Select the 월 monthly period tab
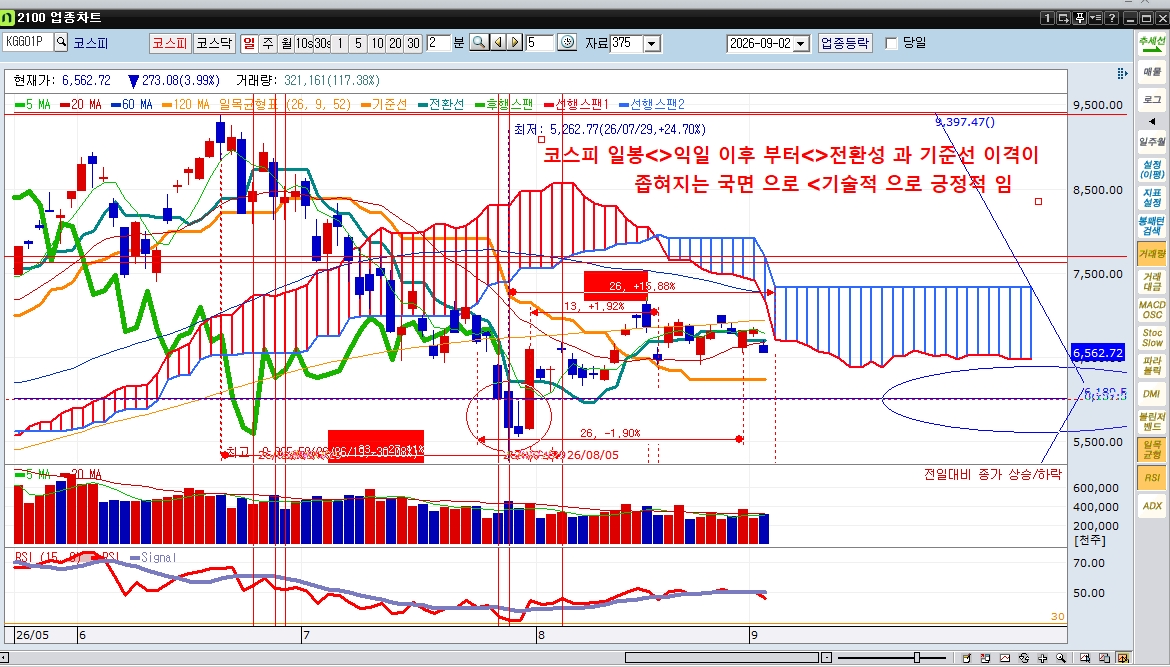The image size is (1170, 667). point(286,43)
